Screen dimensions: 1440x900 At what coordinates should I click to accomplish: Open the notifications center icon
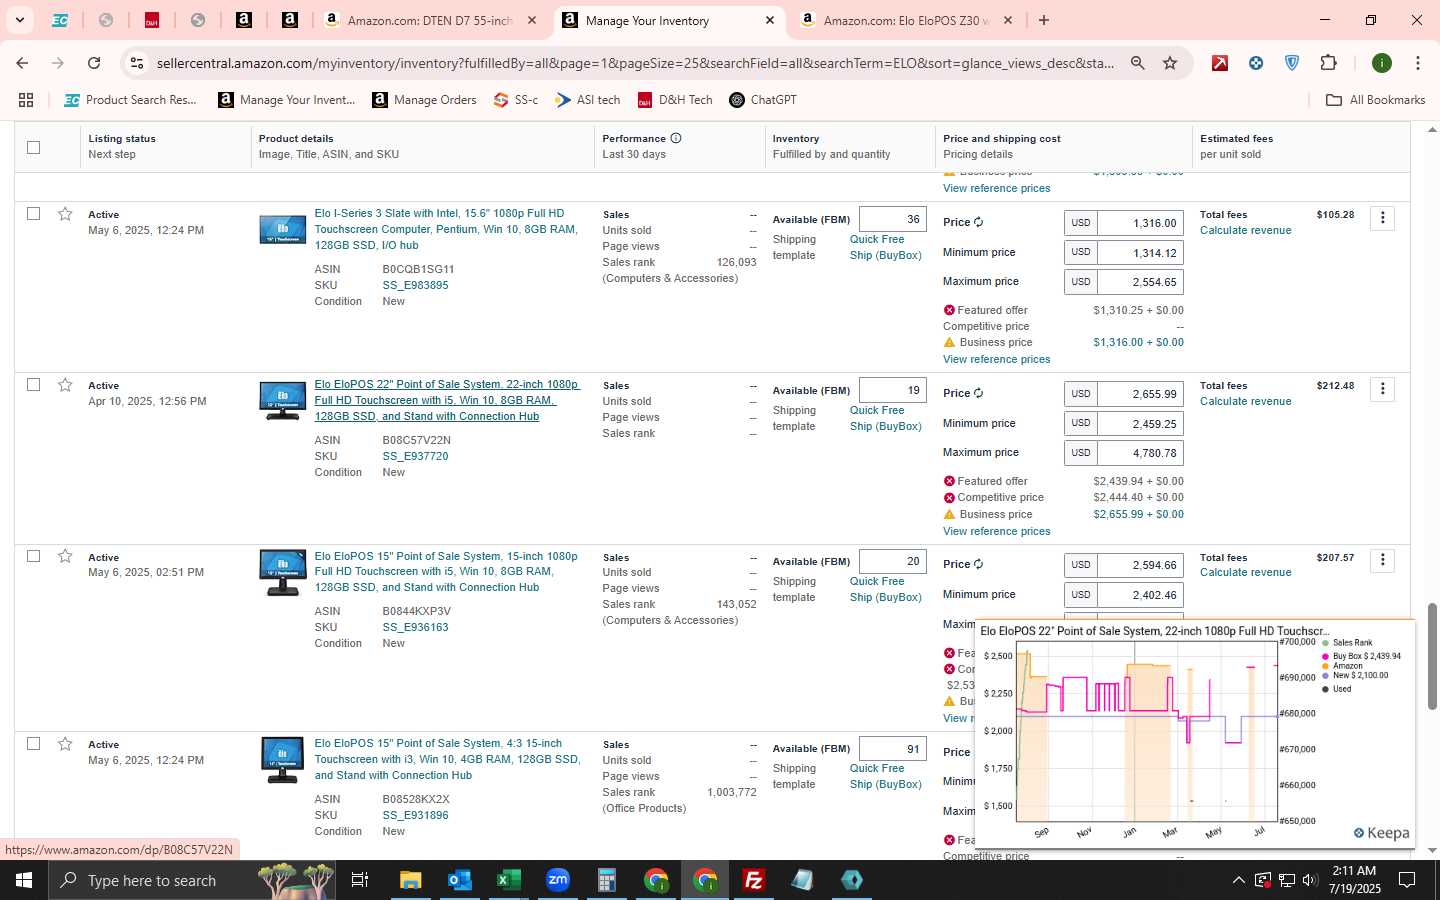[x=1407, y=880]
